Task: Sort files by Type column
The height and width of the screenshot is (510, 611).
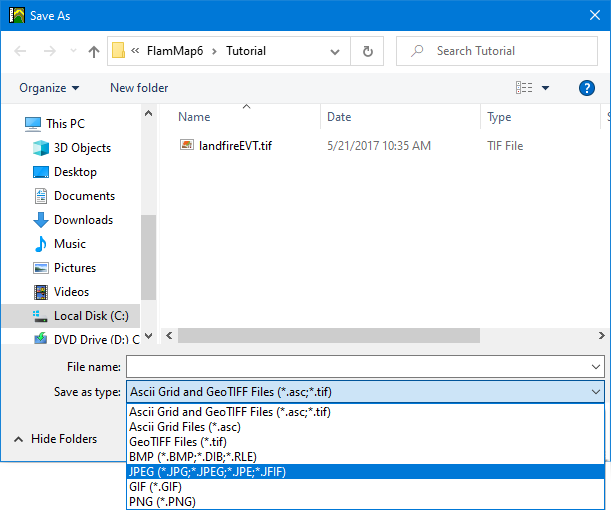Action: (499, 117)
